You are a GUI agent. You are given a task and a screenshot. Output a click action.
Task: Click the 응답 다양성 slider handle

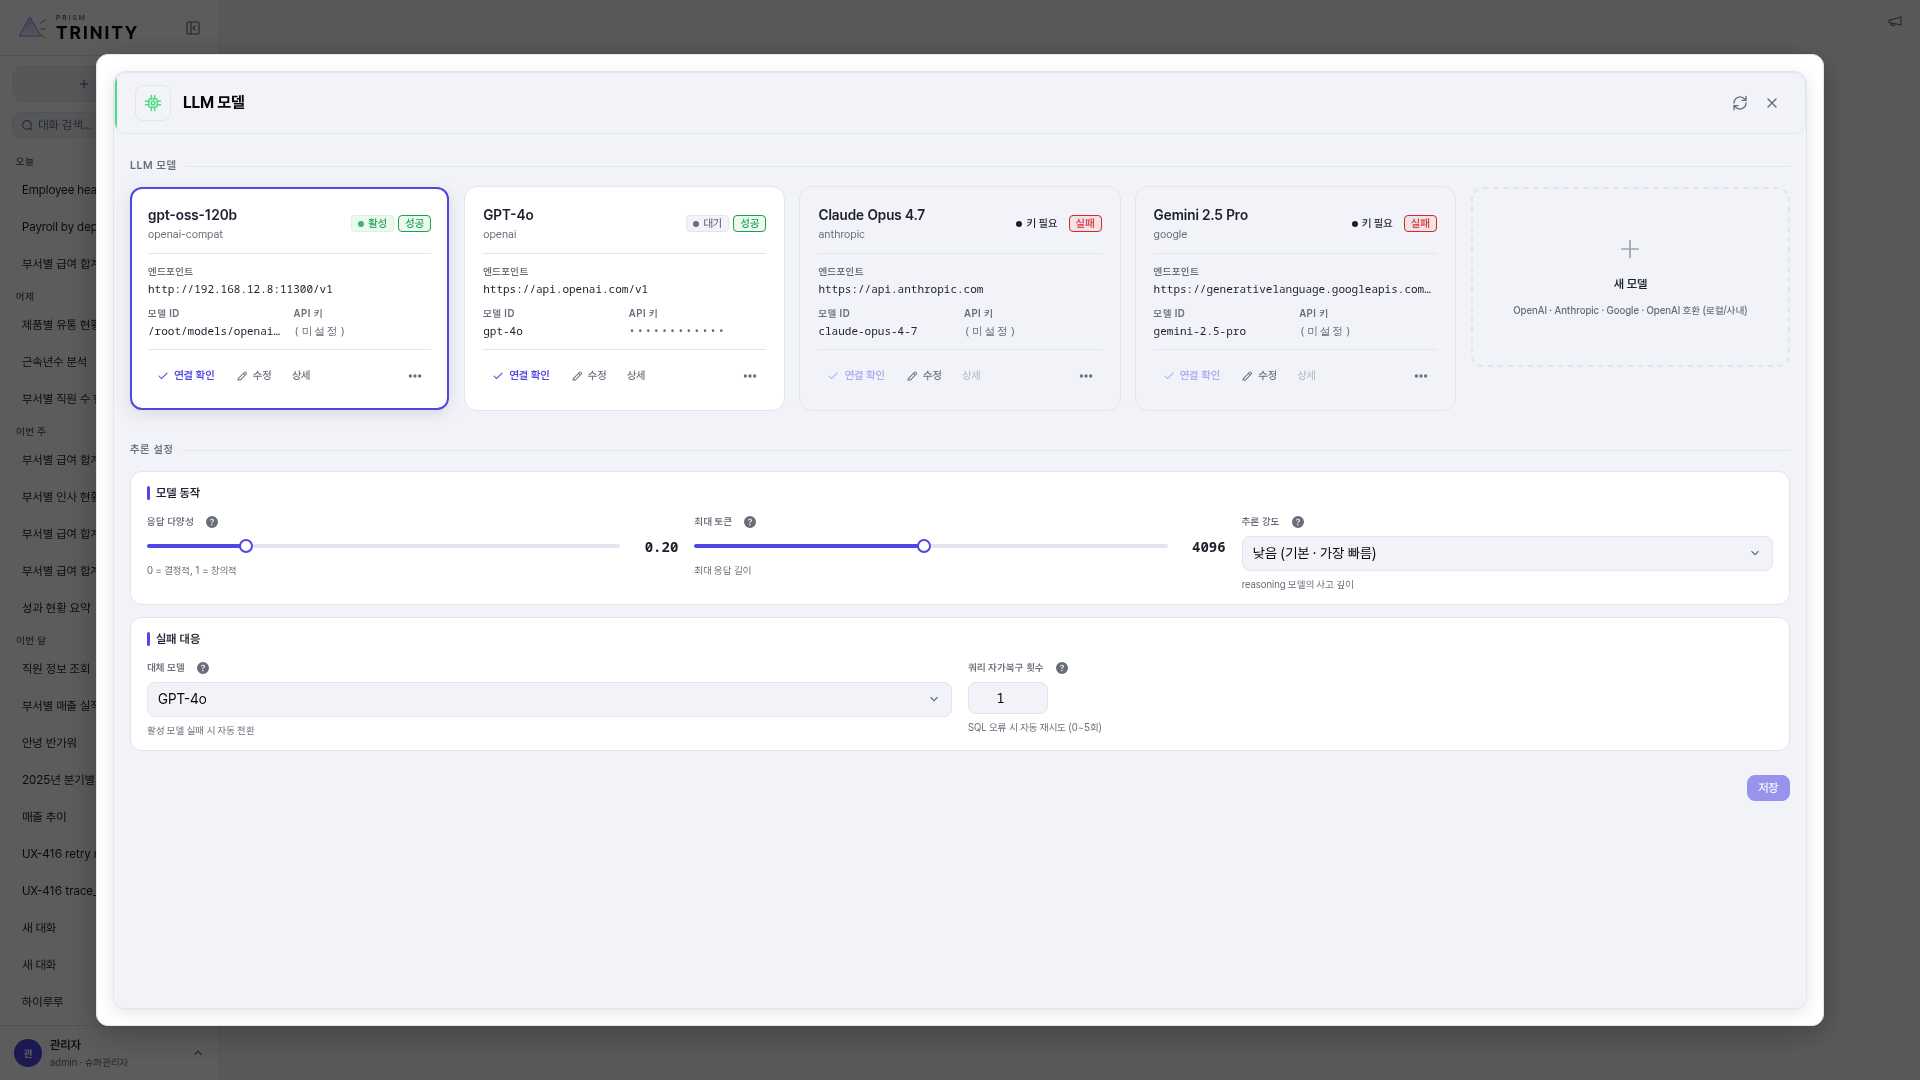click(246, 546)
